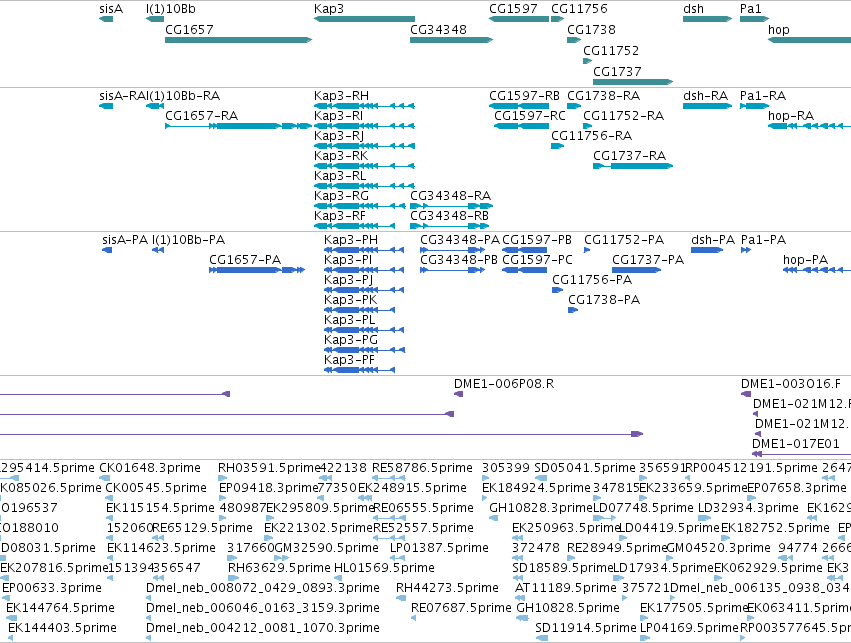Click the Pa1-RA transcript label

tap(763, 96)
